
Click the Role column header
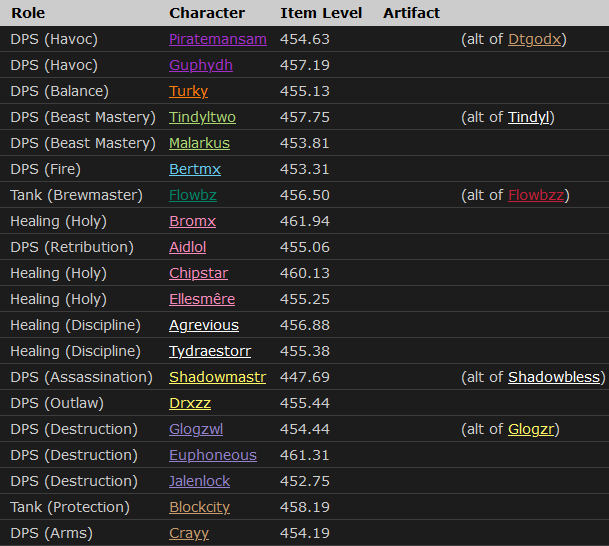pos(28,13)
